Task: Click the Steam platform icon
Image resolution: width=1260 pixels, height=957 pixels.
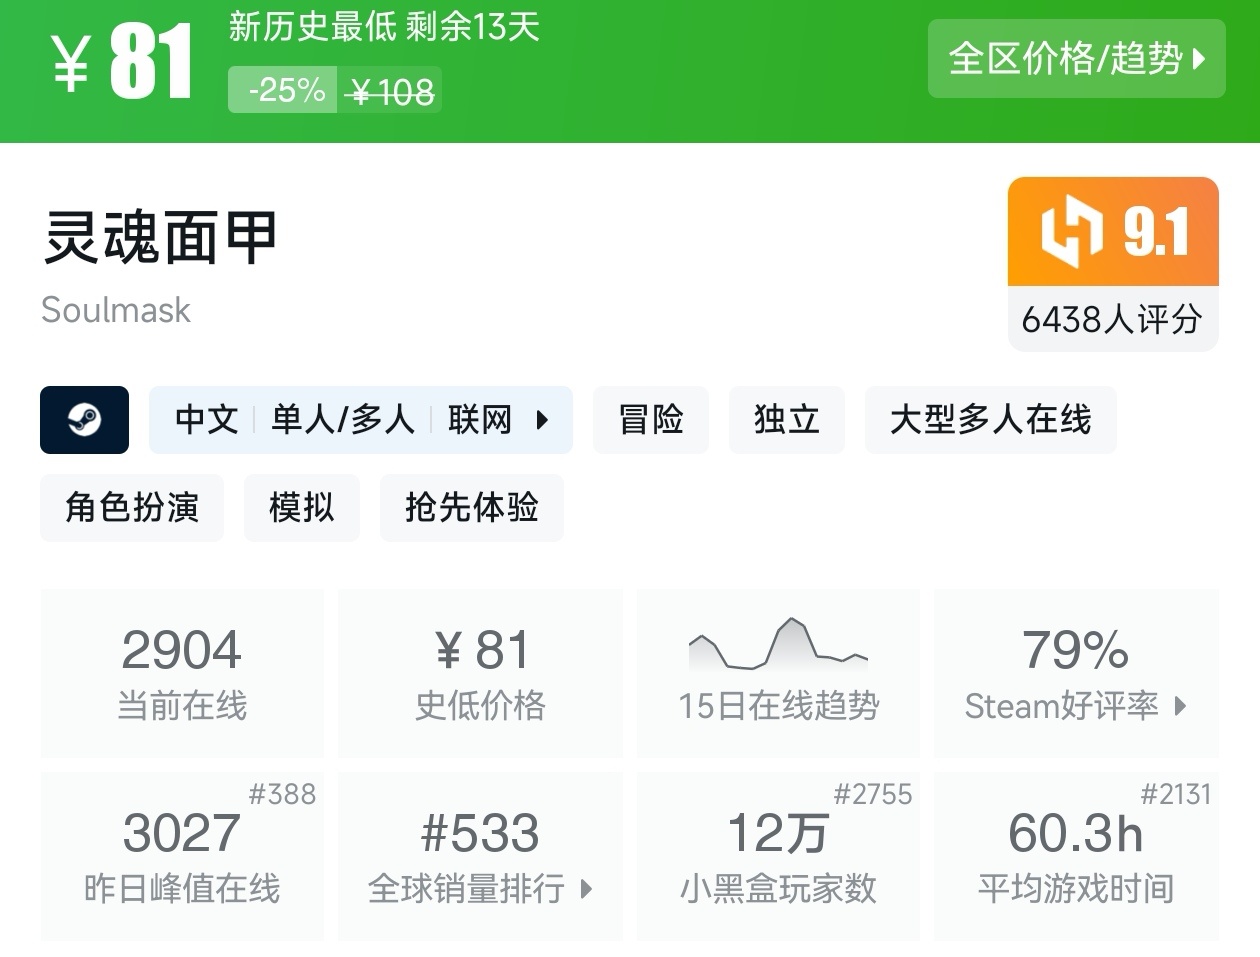Action: (x=84, y=420)
